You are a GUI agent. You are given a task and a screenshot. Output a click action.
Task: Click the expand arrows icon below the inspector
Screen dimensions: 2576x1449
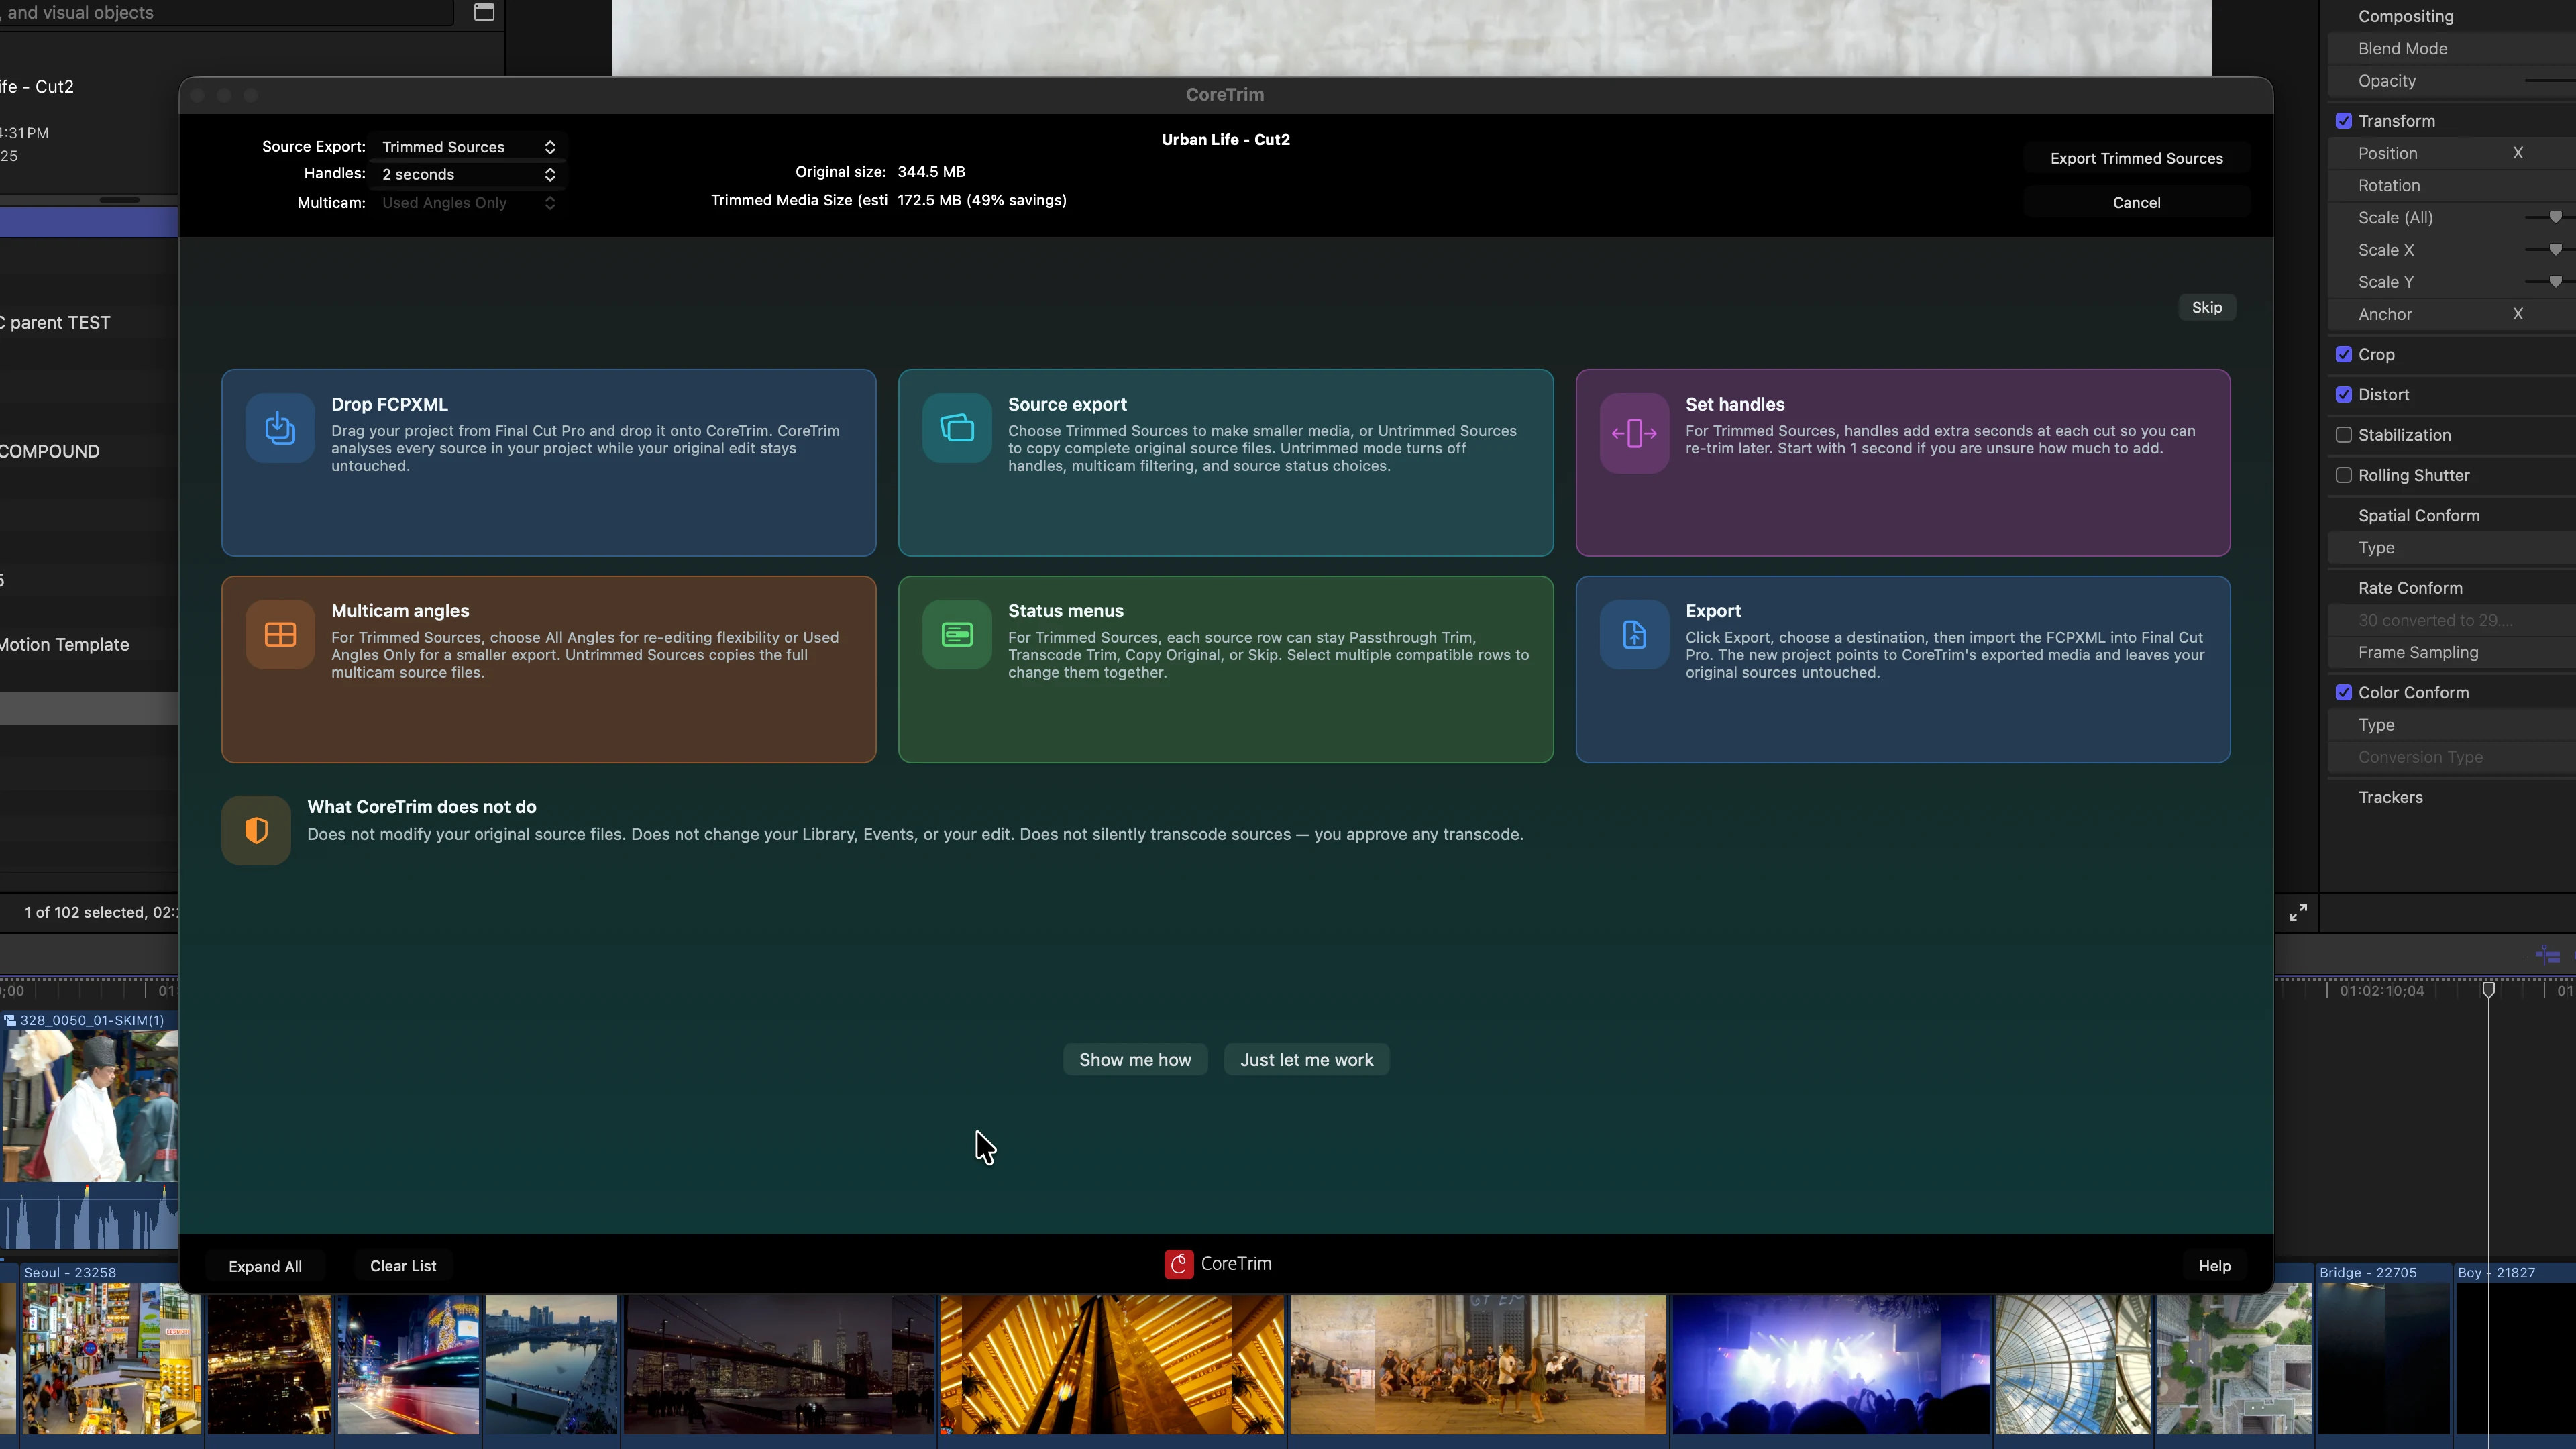[2298, 912]
